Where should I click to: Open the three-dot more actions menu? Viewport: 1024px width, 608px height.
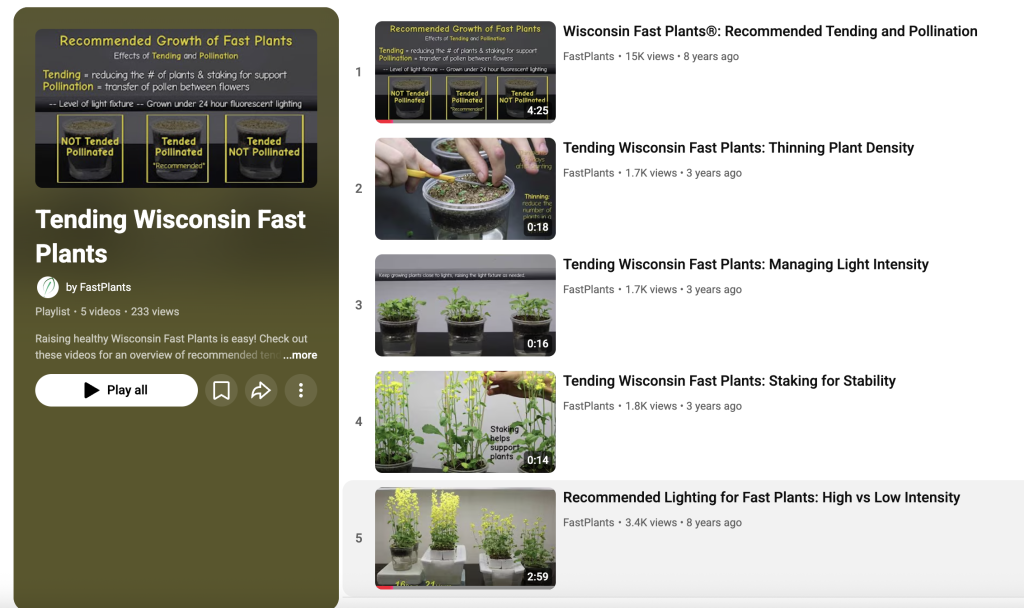[x=301, y=391]
